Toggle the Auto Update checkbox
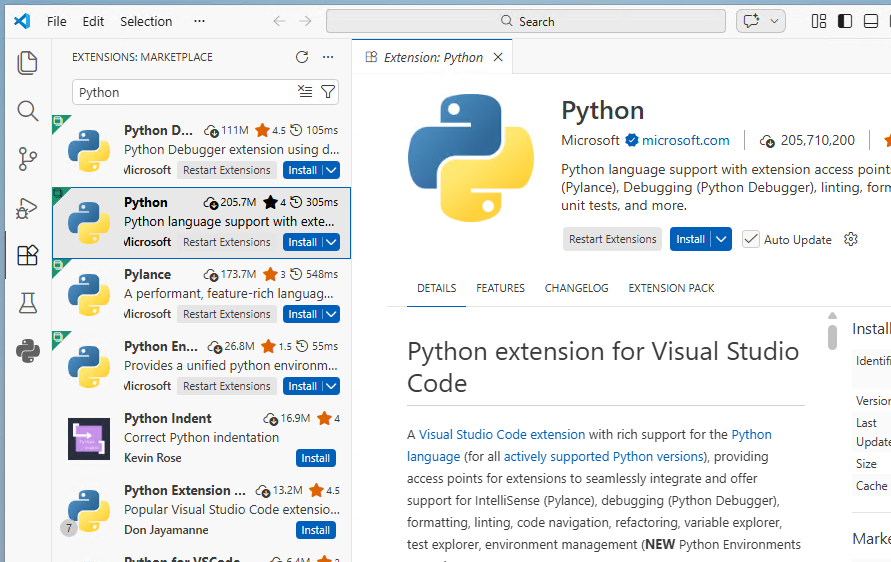 point(751,239)
